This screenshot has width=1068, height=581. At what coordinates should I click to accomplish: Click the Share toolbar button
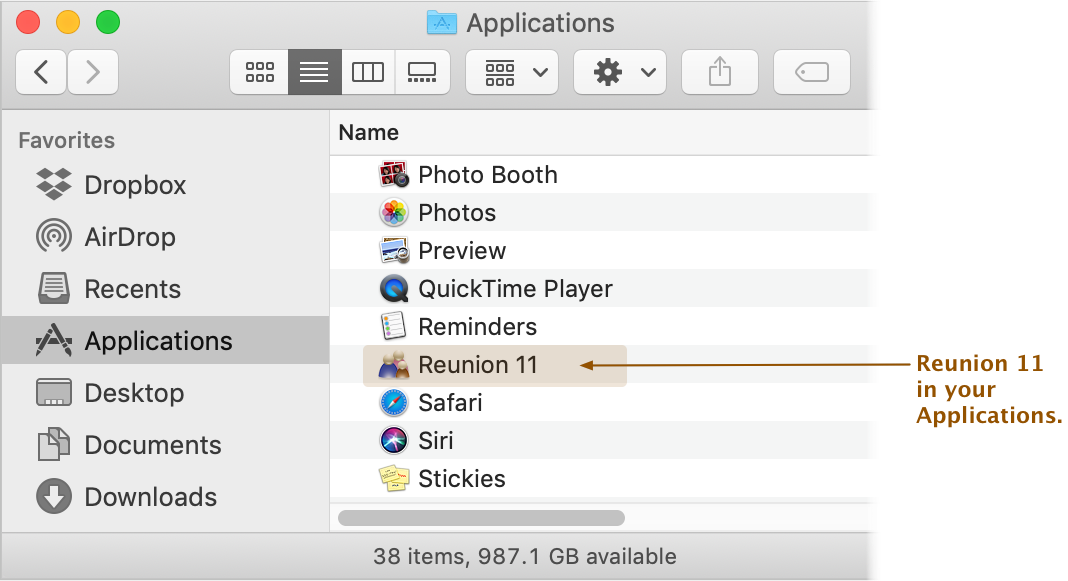720,72
